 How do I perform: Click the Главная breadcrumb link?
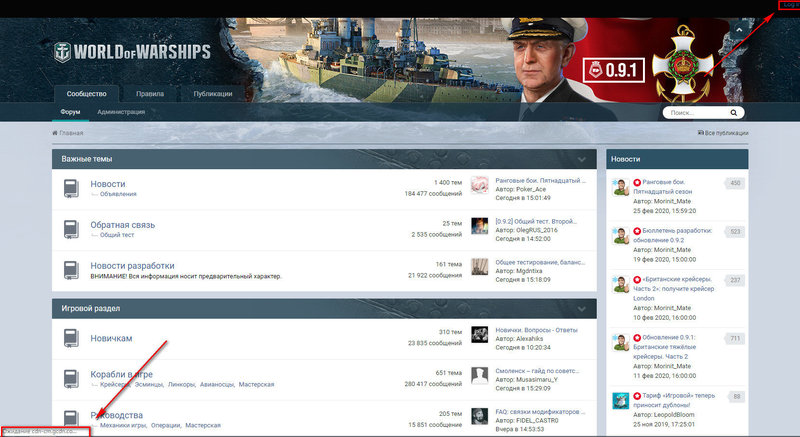coord(71,133)
